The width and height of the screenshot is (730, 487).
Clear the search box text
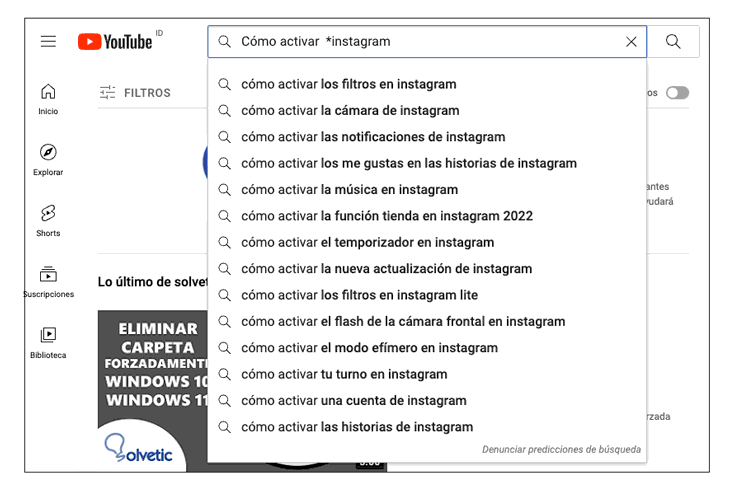coord(631,42)
